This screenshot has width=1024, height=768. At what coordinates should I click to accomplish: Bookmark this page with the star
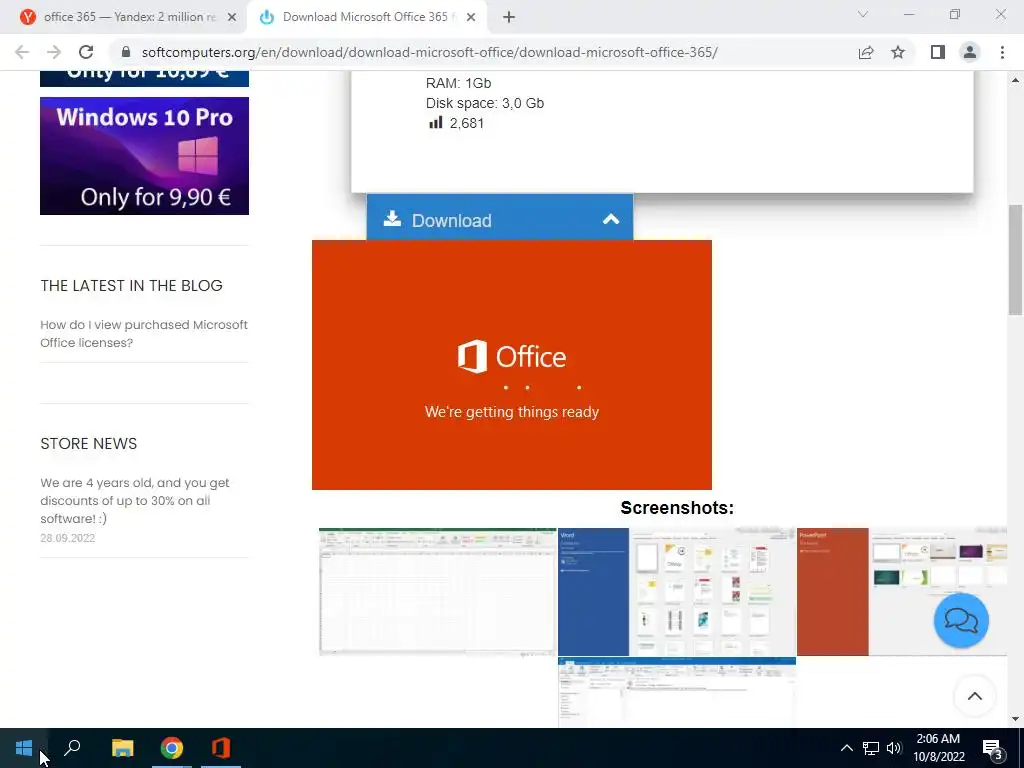pyautogui.click(x=898, y=52)
